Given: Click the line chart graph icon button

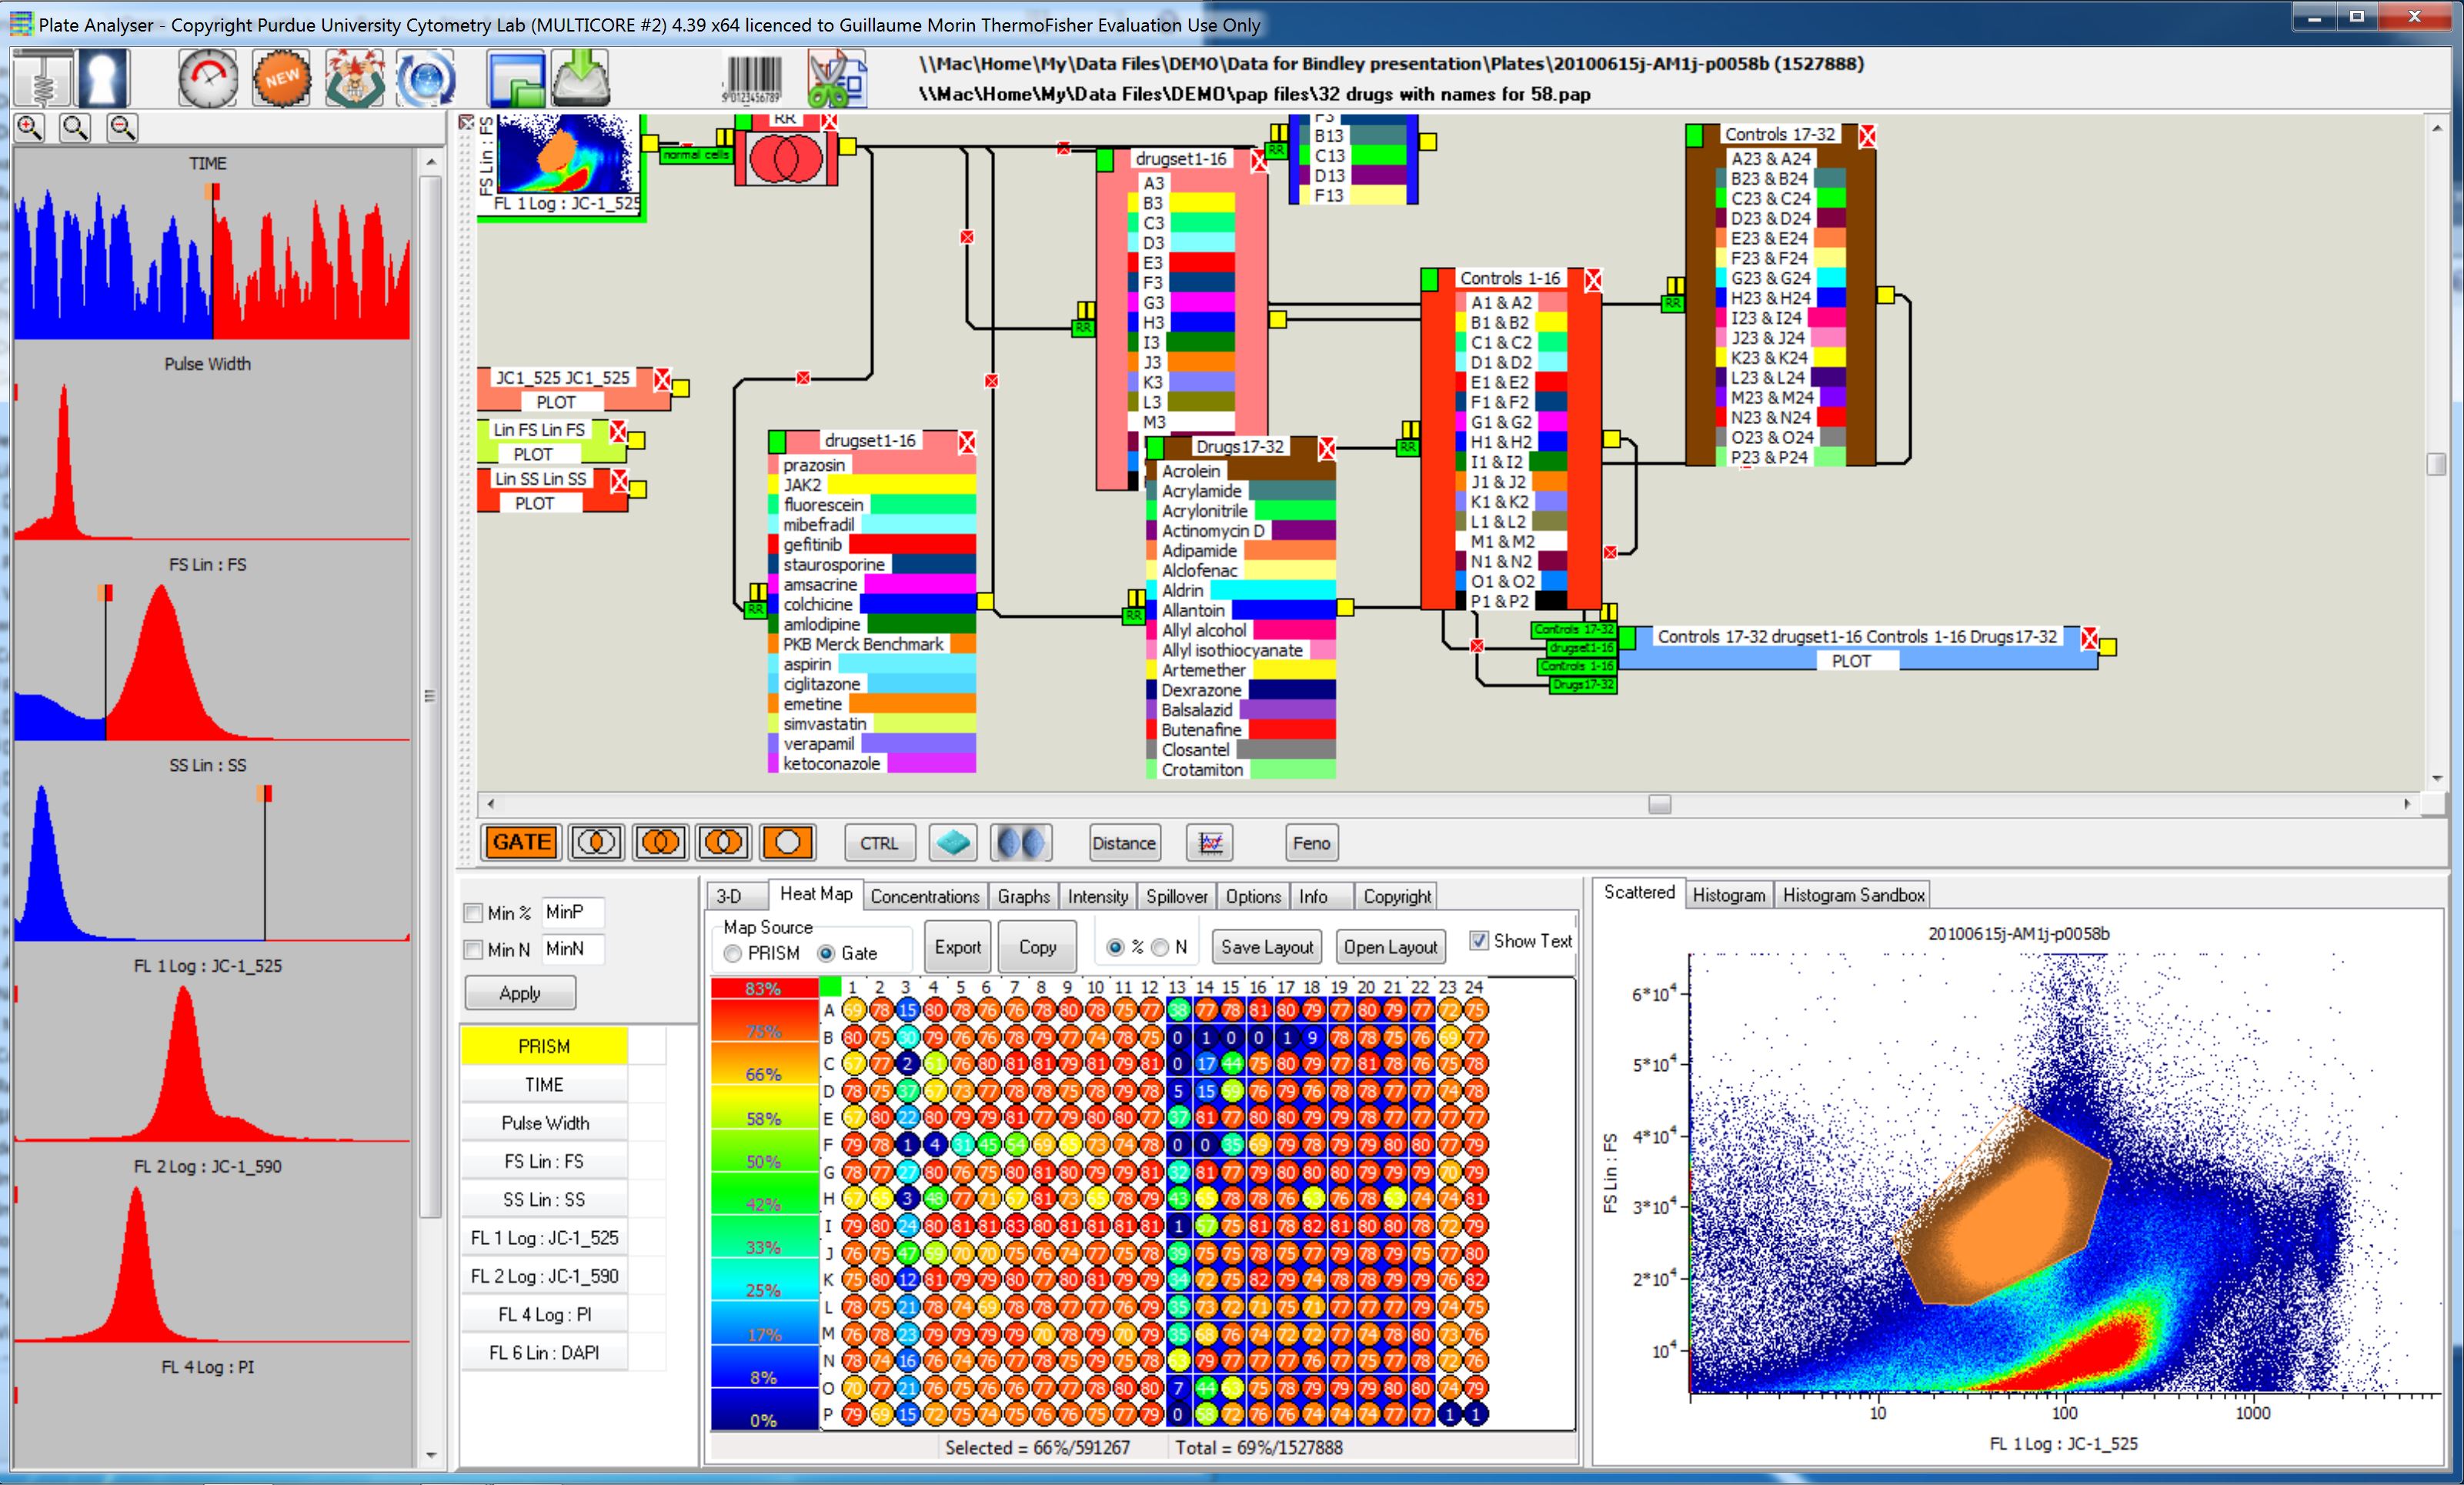Looking at the screenshot, I should (x=1210, y=843).
